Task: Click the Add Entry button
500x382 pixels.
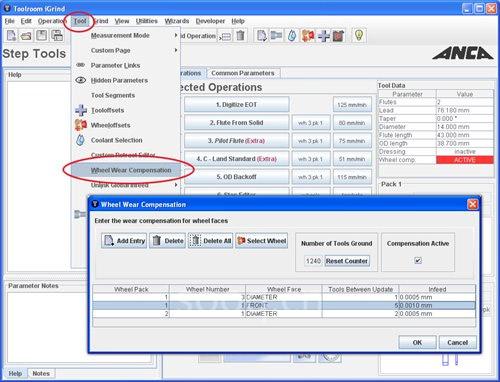Action: click(124, 241)
